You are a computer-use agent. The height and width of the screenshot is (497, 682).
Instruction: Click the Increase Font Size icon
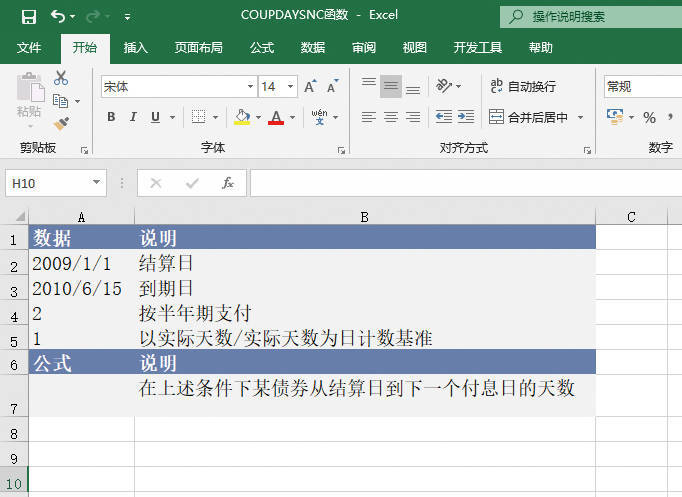[310, 87]
